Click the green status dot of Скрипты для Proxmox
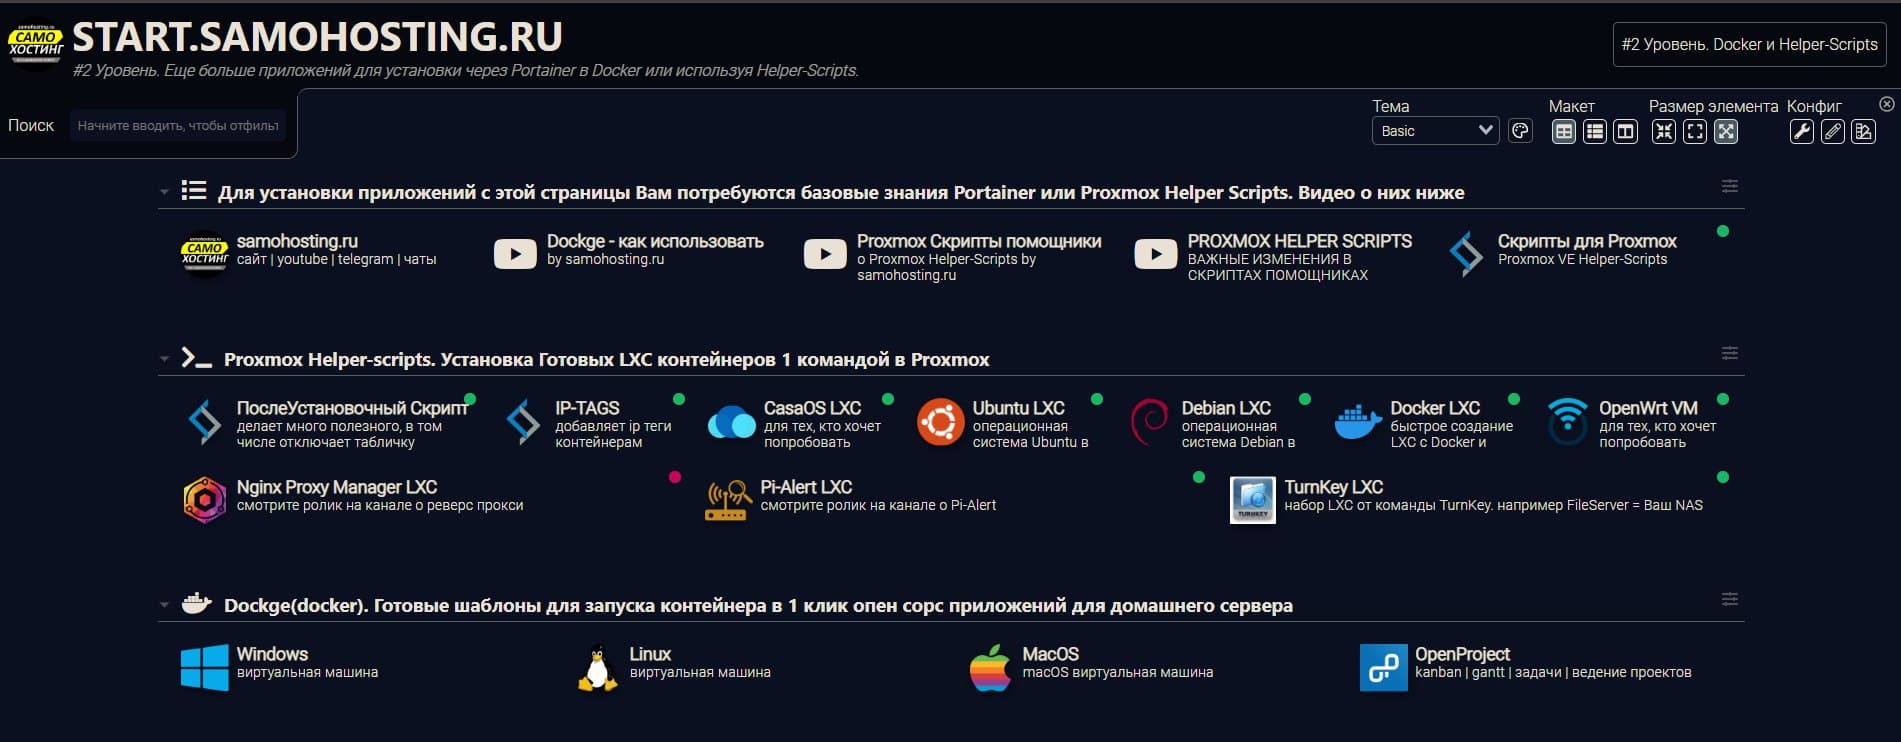The width and height of the screenshot is (1901, 742). click(1722, 231)
